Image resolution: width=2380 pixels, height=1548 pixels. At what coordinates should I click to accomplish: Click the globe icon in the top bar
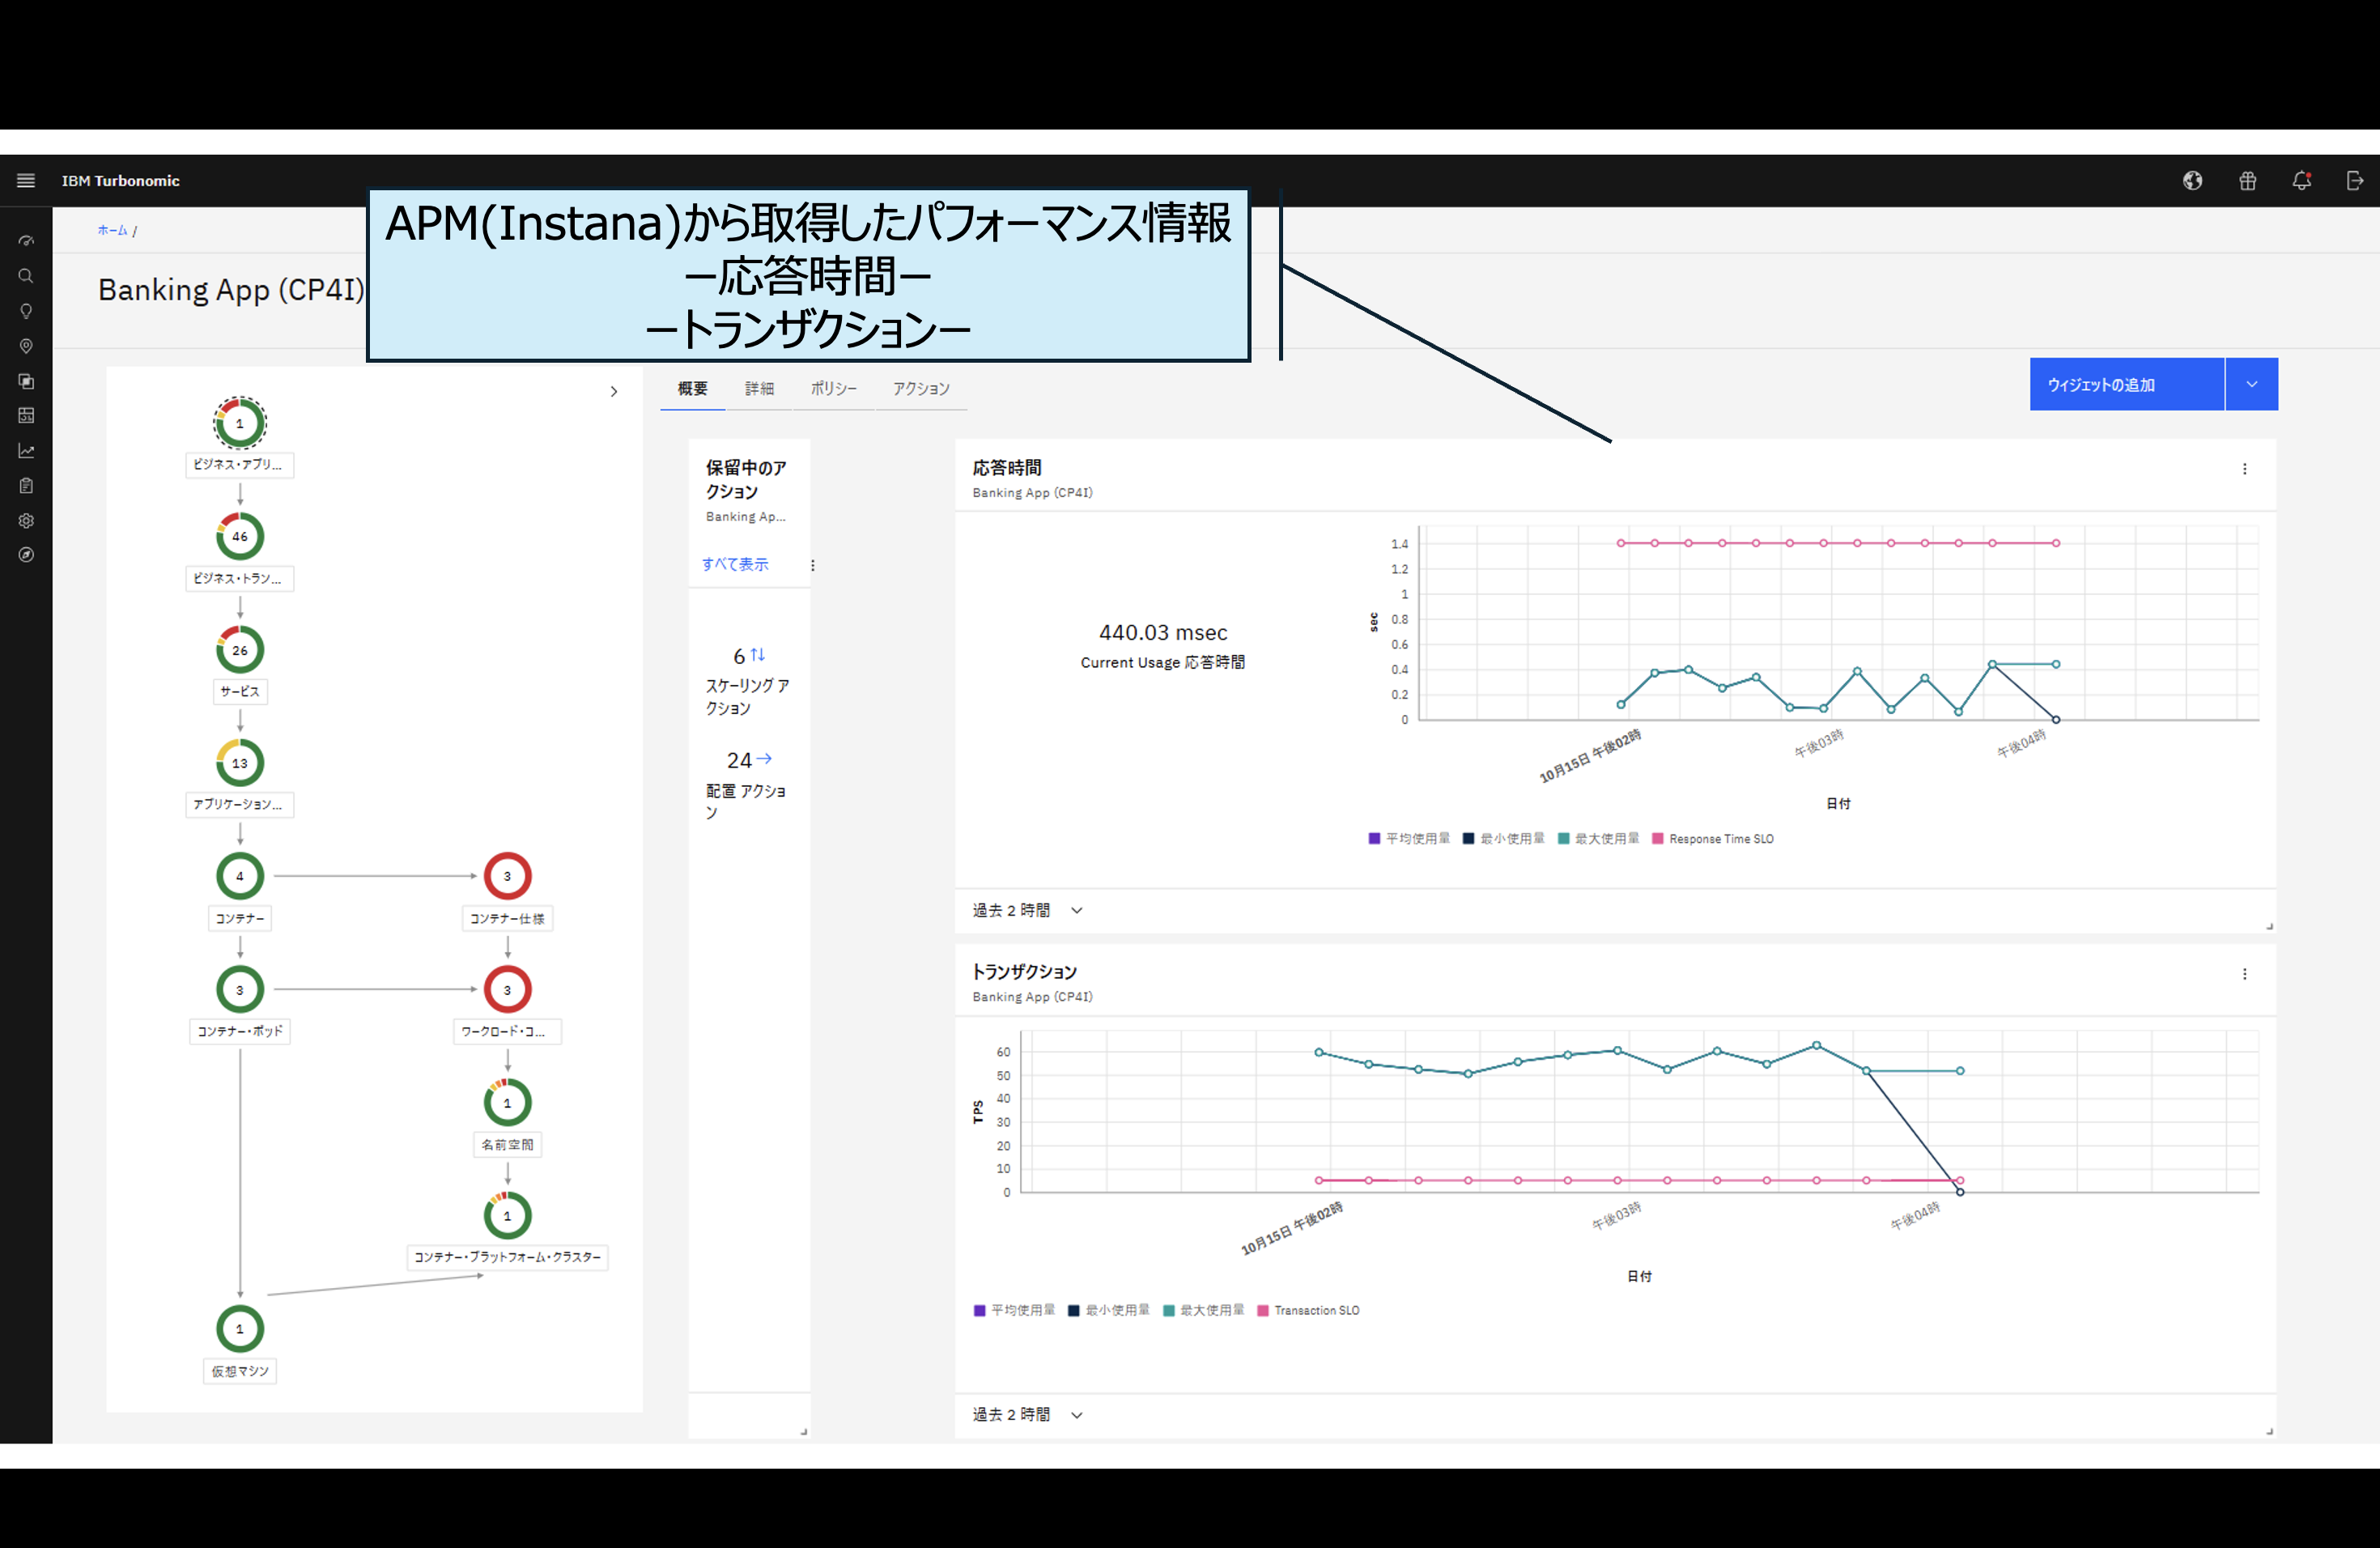[x=2193, y=181]
